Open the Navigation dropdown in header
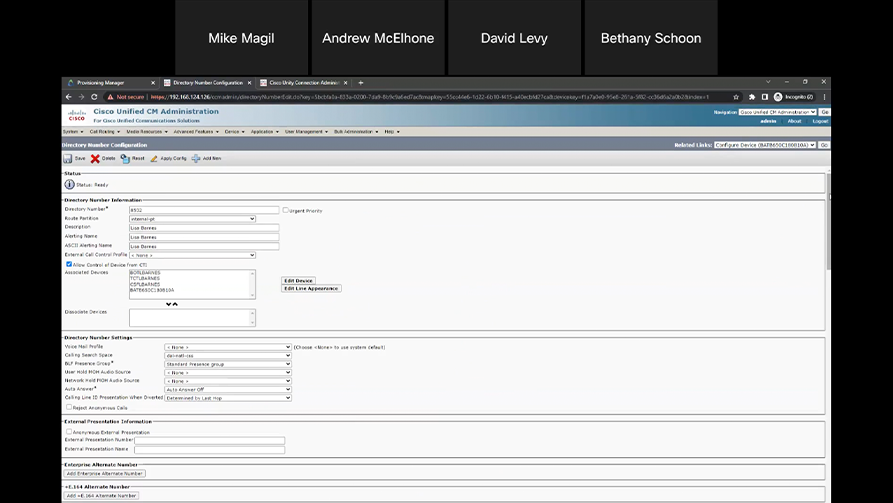 coord(777,112)
